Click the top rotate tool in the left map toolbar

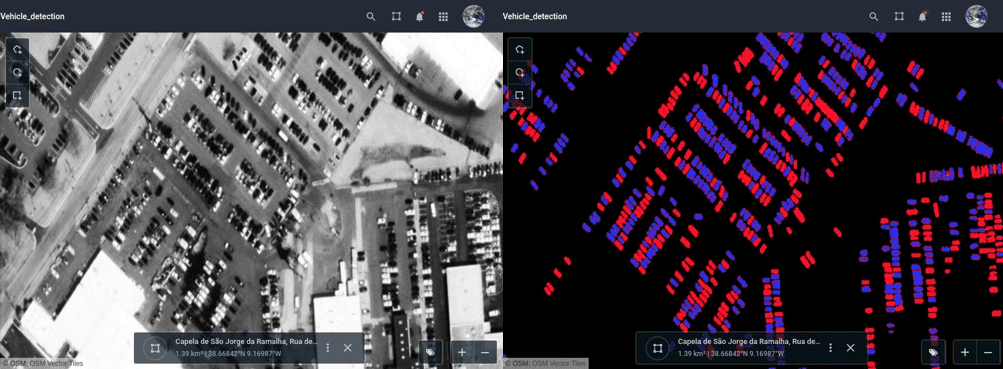click(17, 49)
